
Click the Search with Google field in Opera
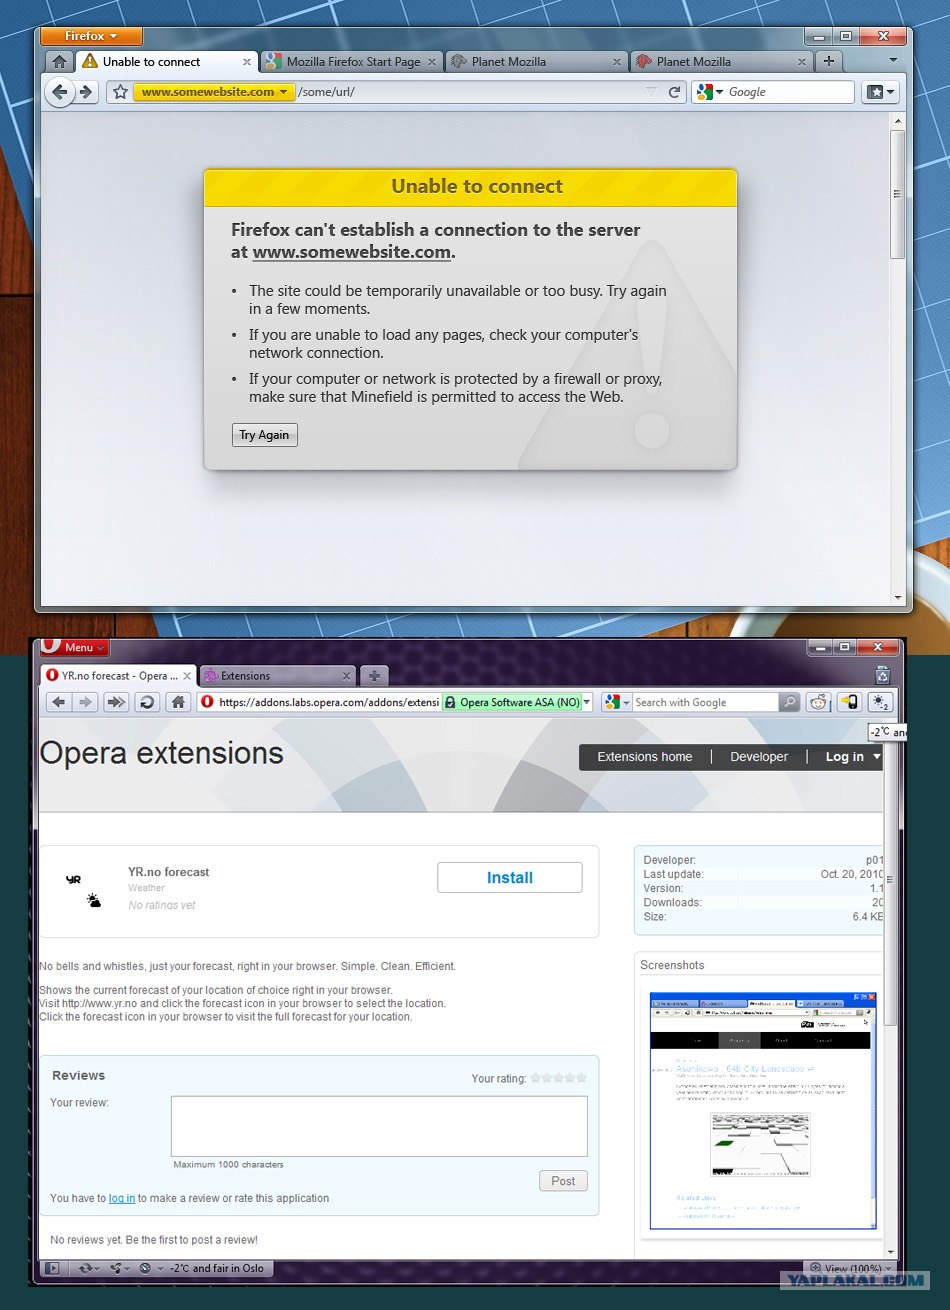[706, 702]
